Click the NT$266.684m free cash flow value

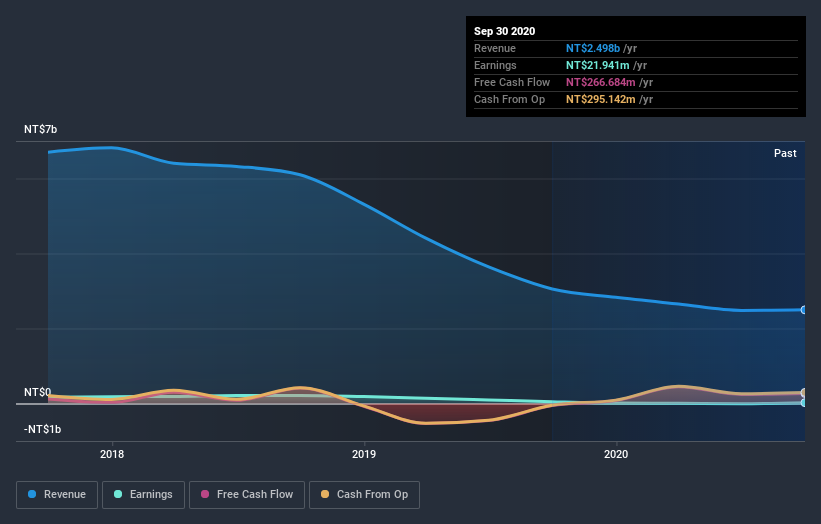coord(601,82)
